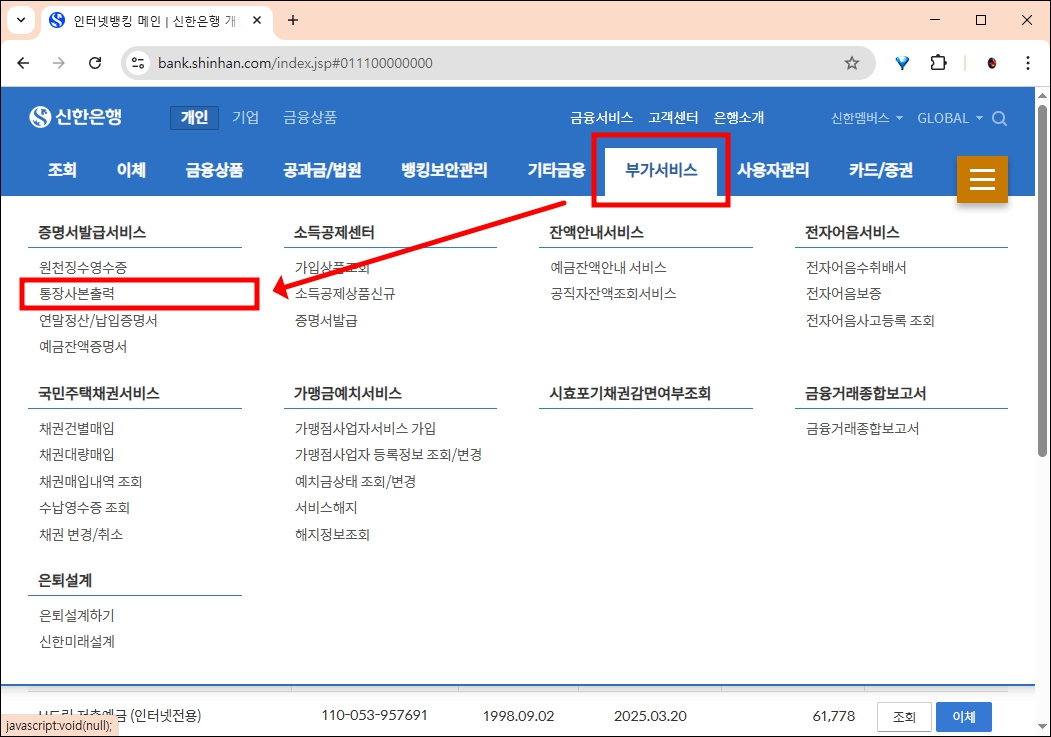The height and width of the screenshot is (737, 1051).
Task: Open the browser extensions puzzle icon
Action: [938, 62]
